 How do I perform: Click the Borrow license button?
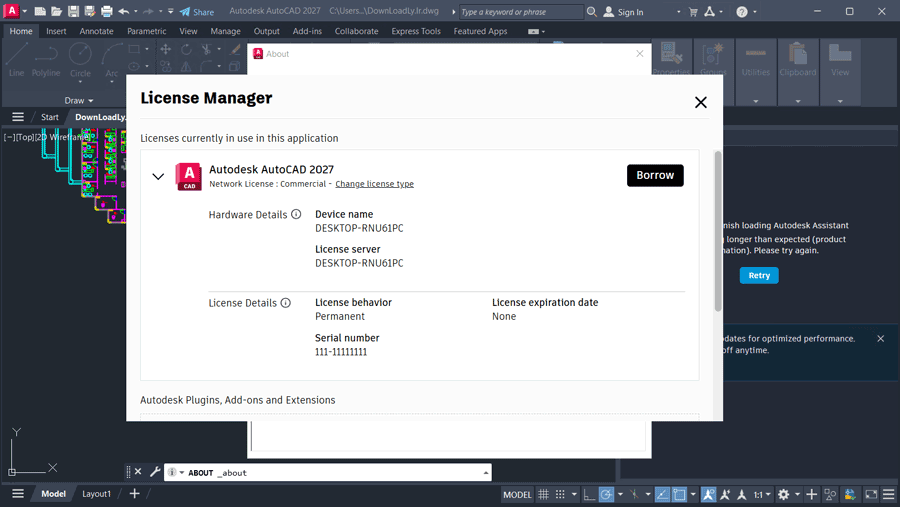655,175
